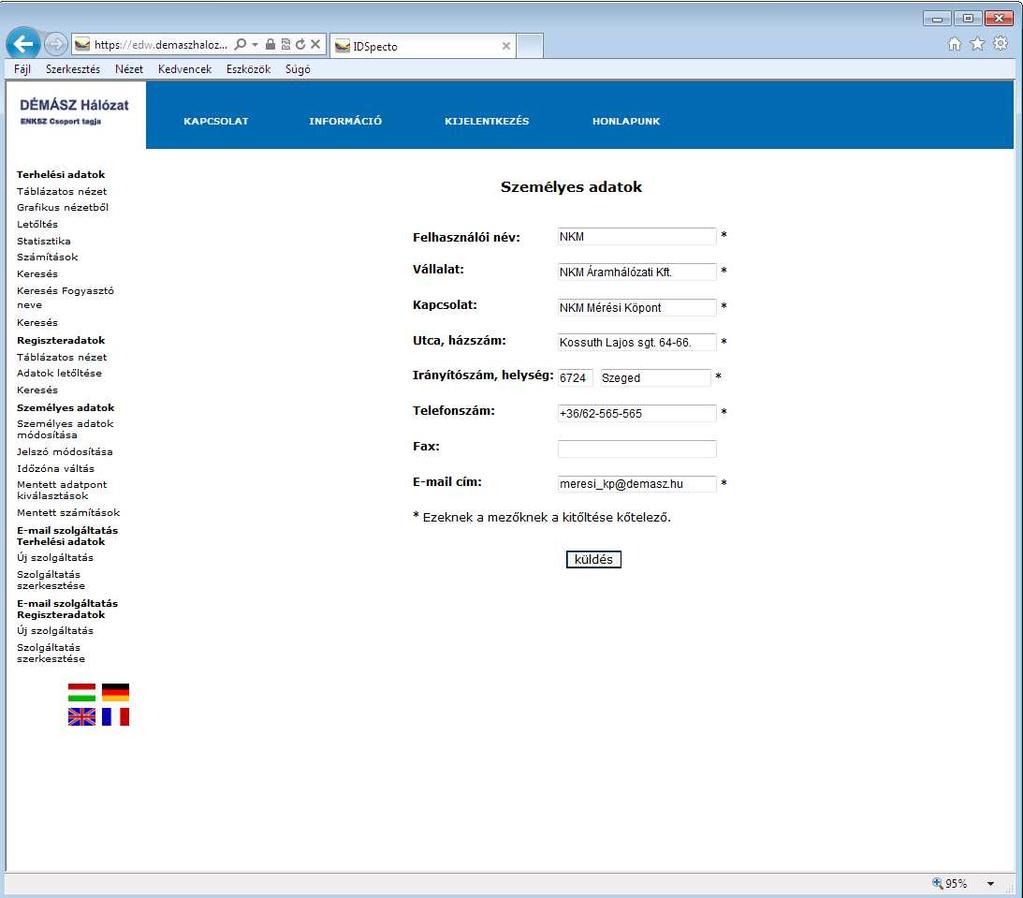
Task: Click the Utca, házszám input field
Action: click(x=637, y=342)
